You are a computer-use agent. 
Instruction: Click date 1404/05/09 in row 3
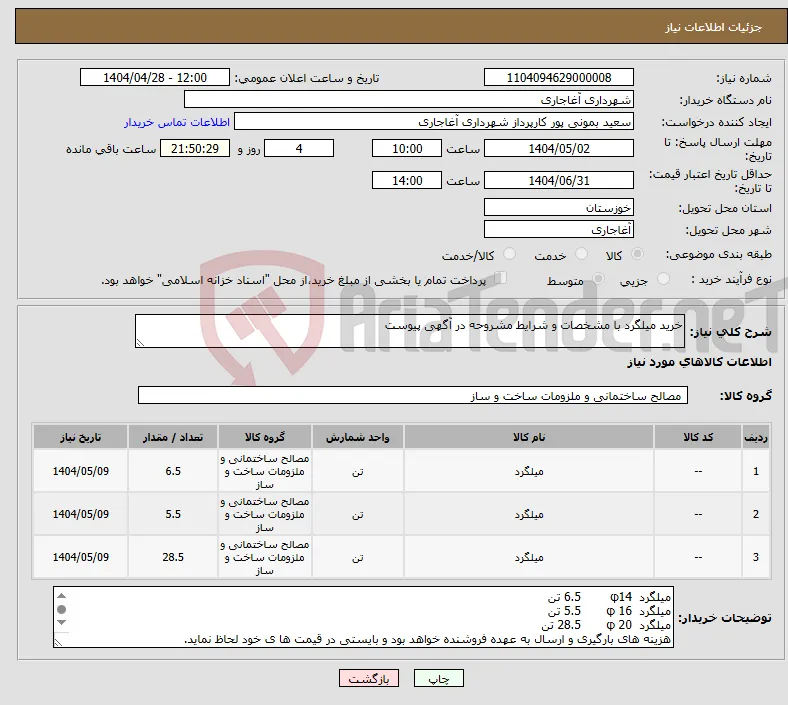(x=80, y=557)
